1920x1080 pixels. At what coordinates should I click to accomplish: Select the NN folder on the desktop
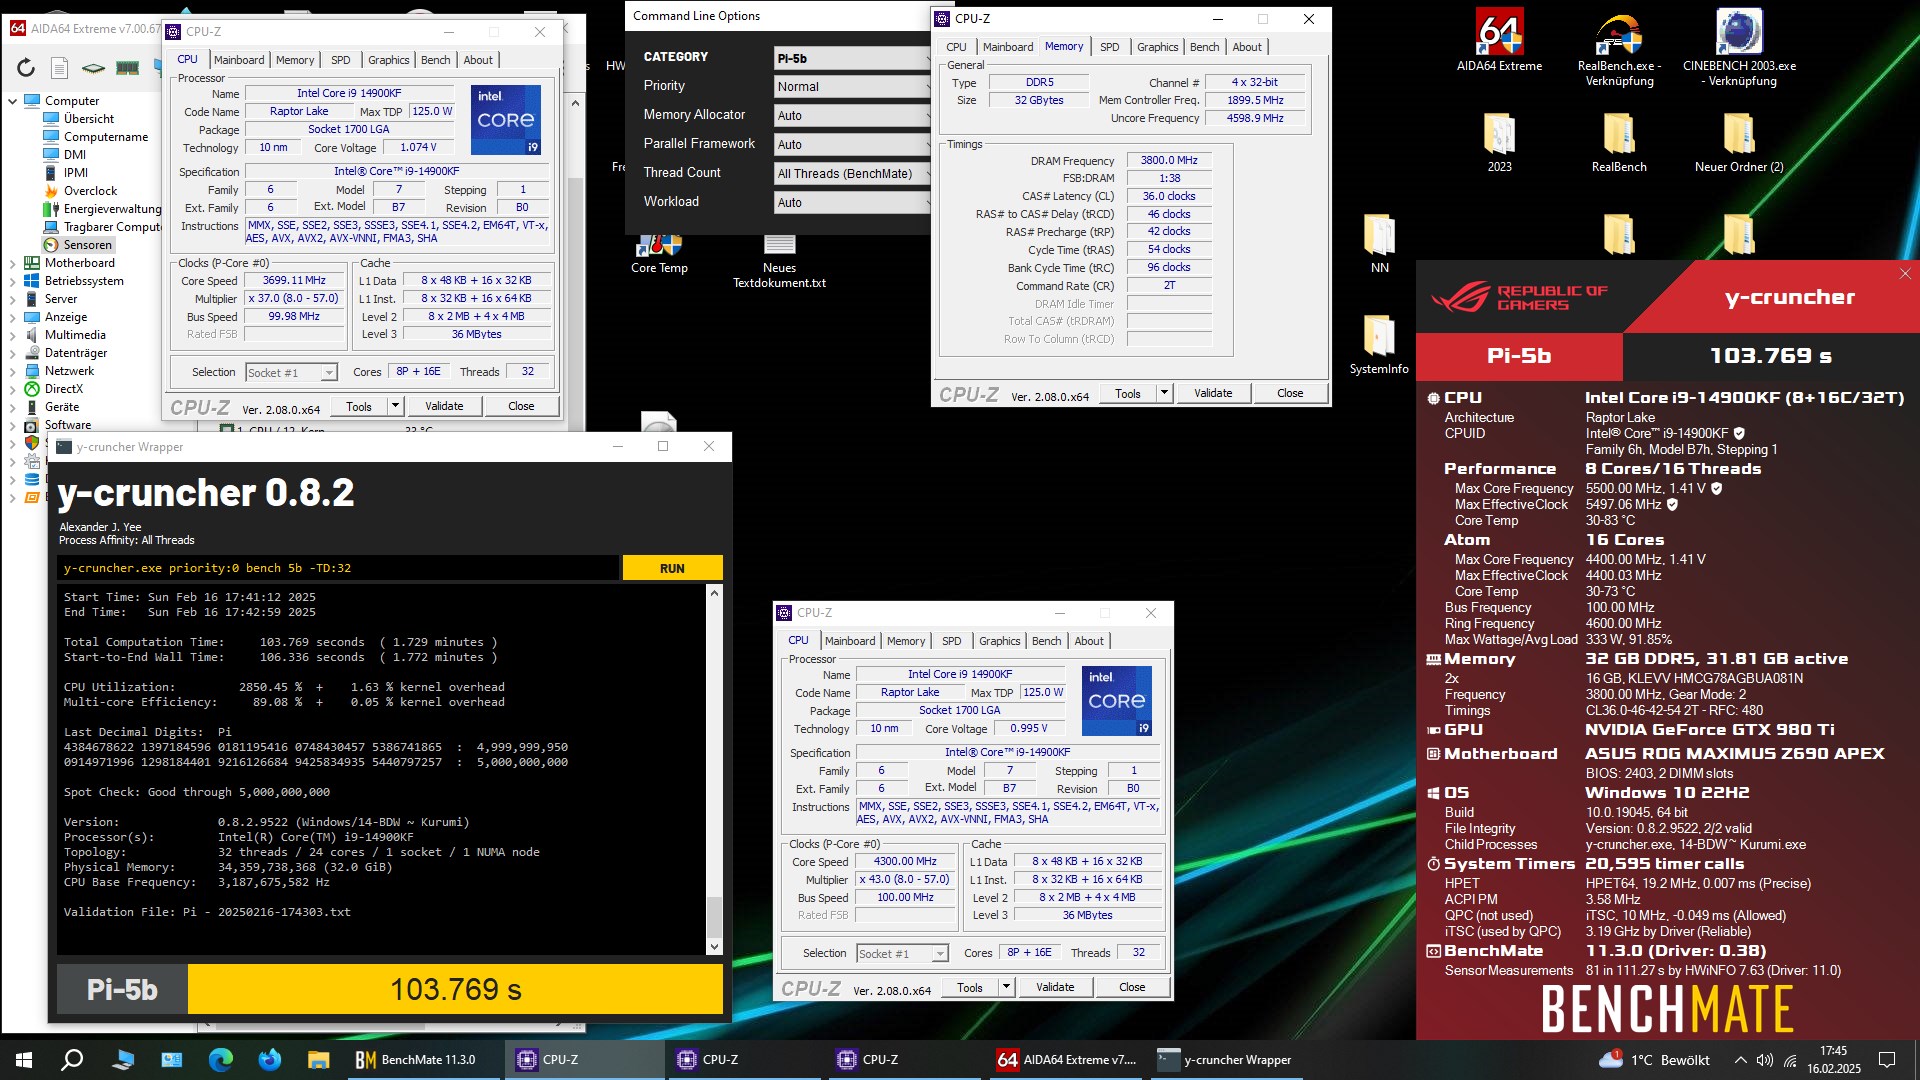click(x=1380, y=243)
